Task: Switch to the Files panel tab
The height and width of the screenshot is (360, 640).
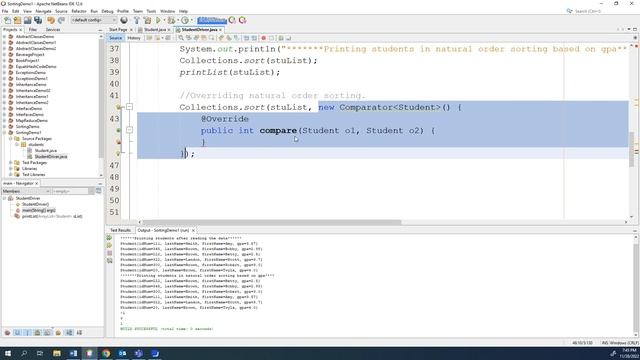Action: (x=33, y=30)
